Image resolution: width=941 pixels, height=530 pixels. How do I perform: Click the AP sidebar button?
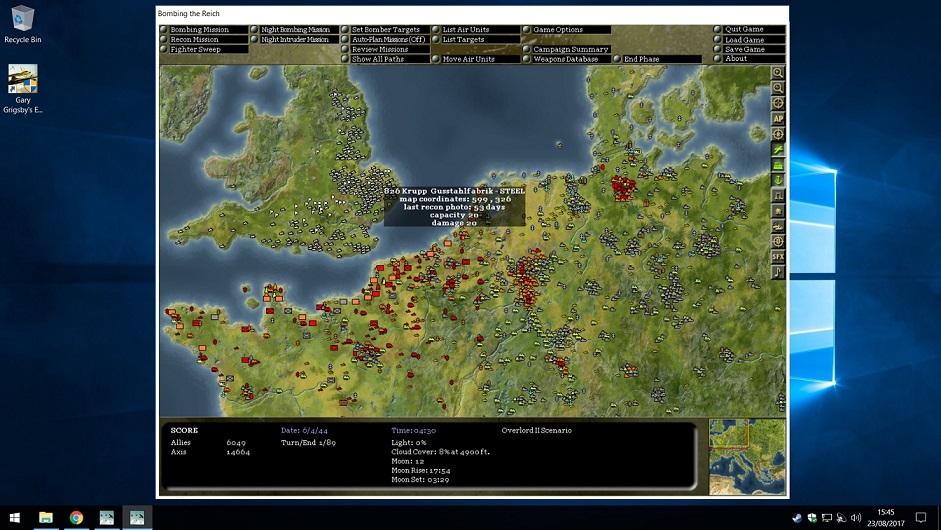pyautogui.click(x=778, y=119)
